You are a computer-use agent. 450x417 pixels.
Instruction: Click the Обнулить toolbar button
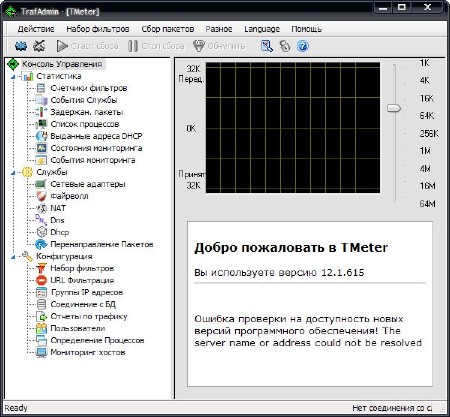tap(219, 46)
